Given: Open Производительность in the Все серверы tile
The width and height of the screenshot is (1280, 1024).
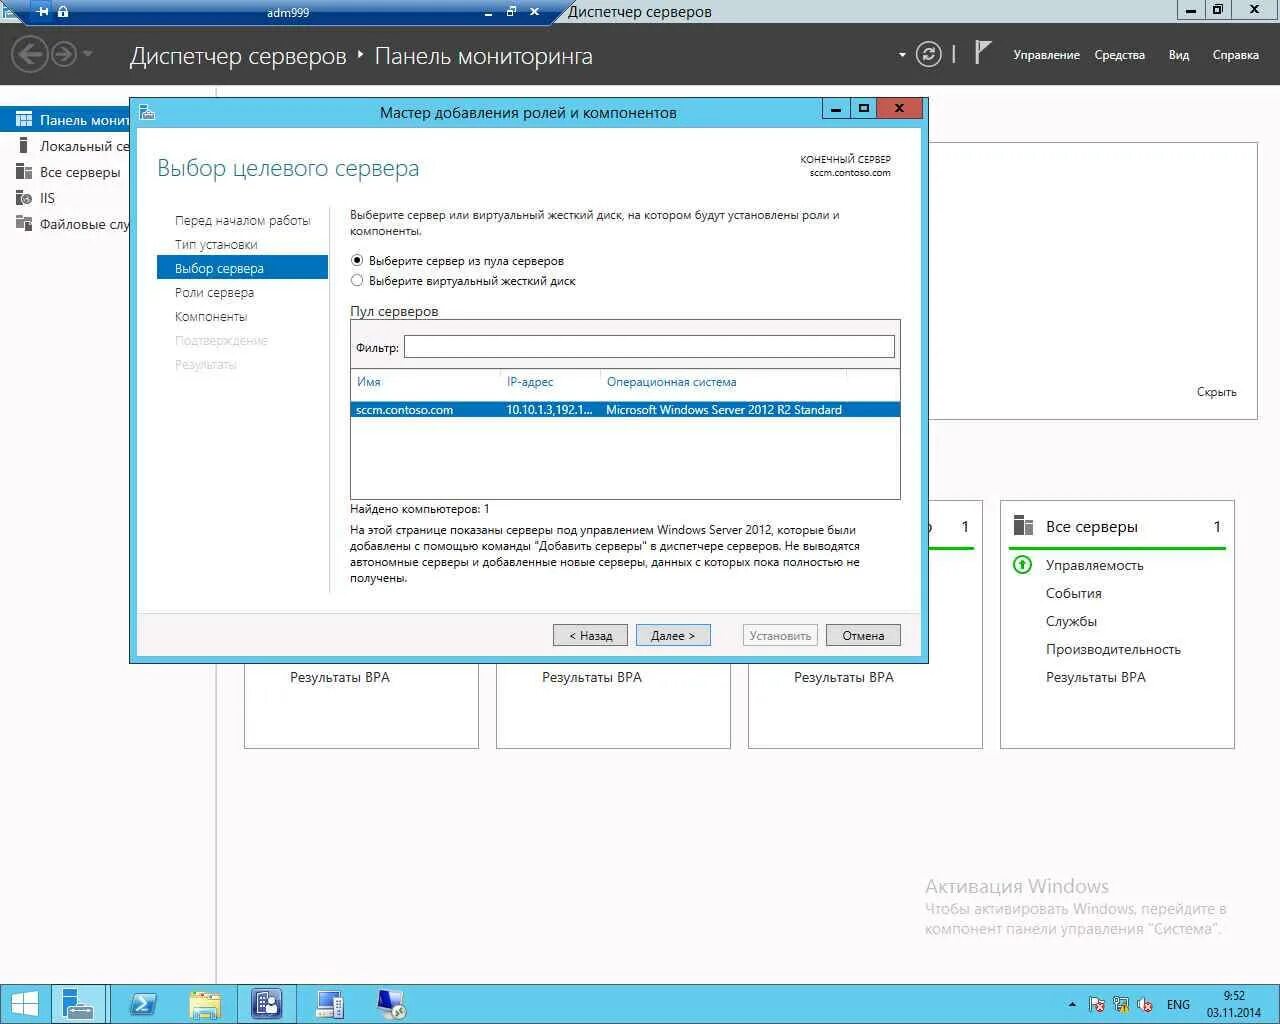Looking at the screenshot, I should pos(1113,649).
